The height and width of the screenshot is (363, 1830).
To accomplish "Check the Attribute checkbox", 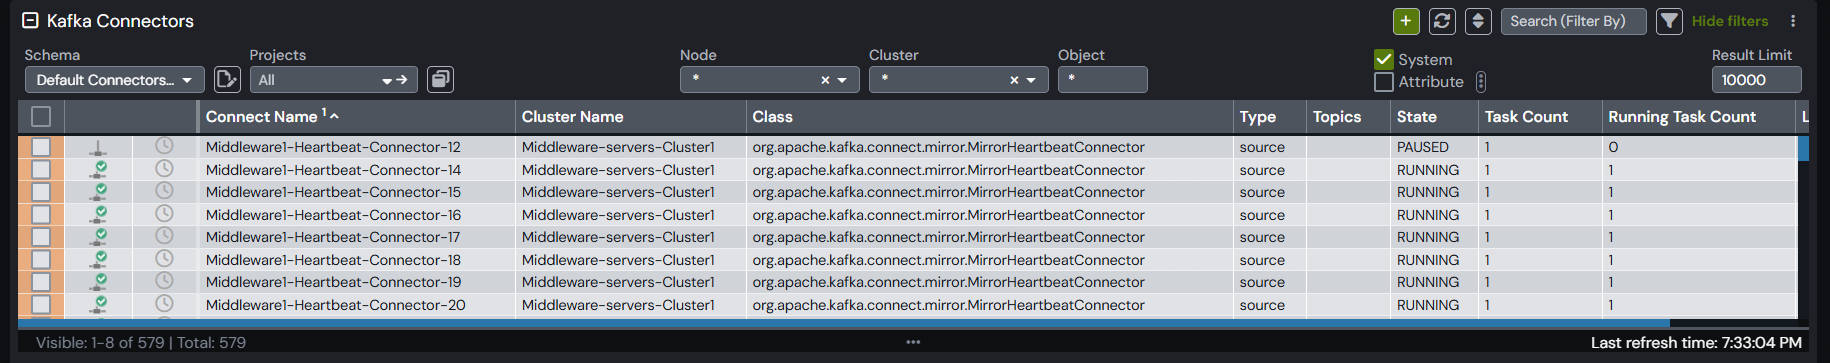I will [x=1384, y=82].
